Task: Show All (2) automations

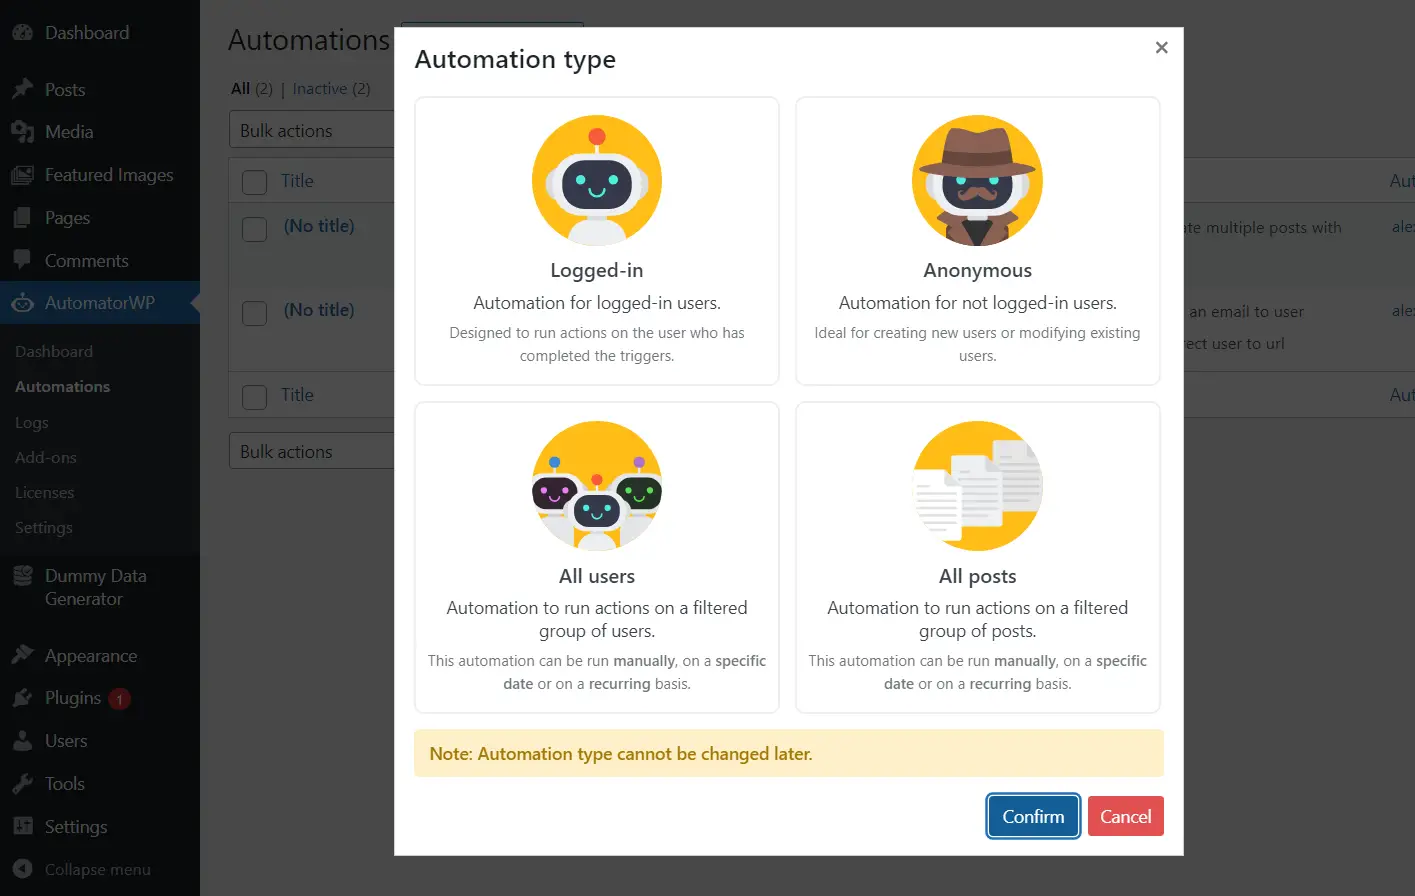Action: [252, 89]
